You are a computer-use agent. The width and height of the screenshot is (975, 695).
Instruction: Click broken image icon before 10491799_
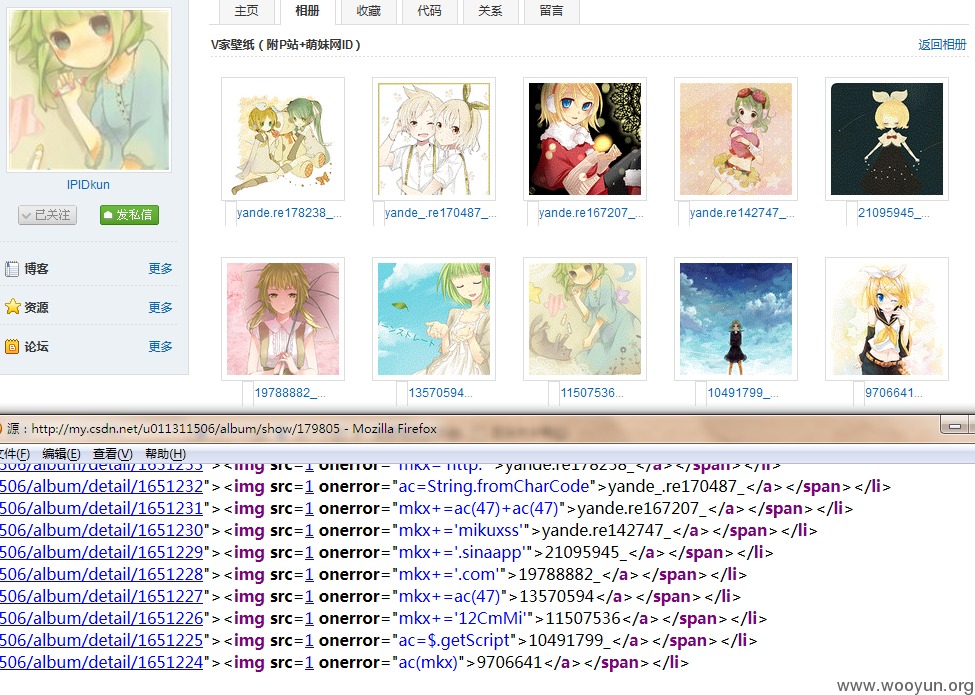pyautogui.click(x=701, y=393)
